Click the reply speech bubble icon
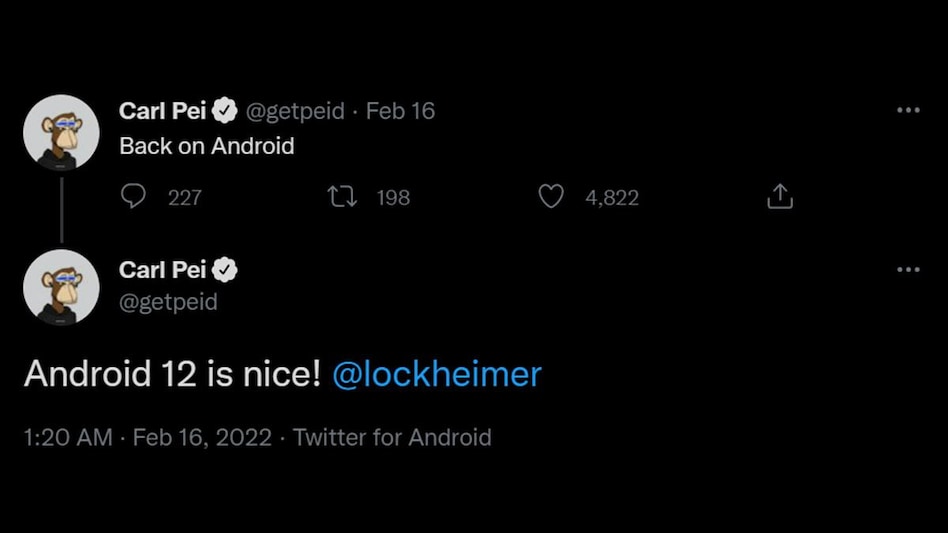 tap(133, 197)
